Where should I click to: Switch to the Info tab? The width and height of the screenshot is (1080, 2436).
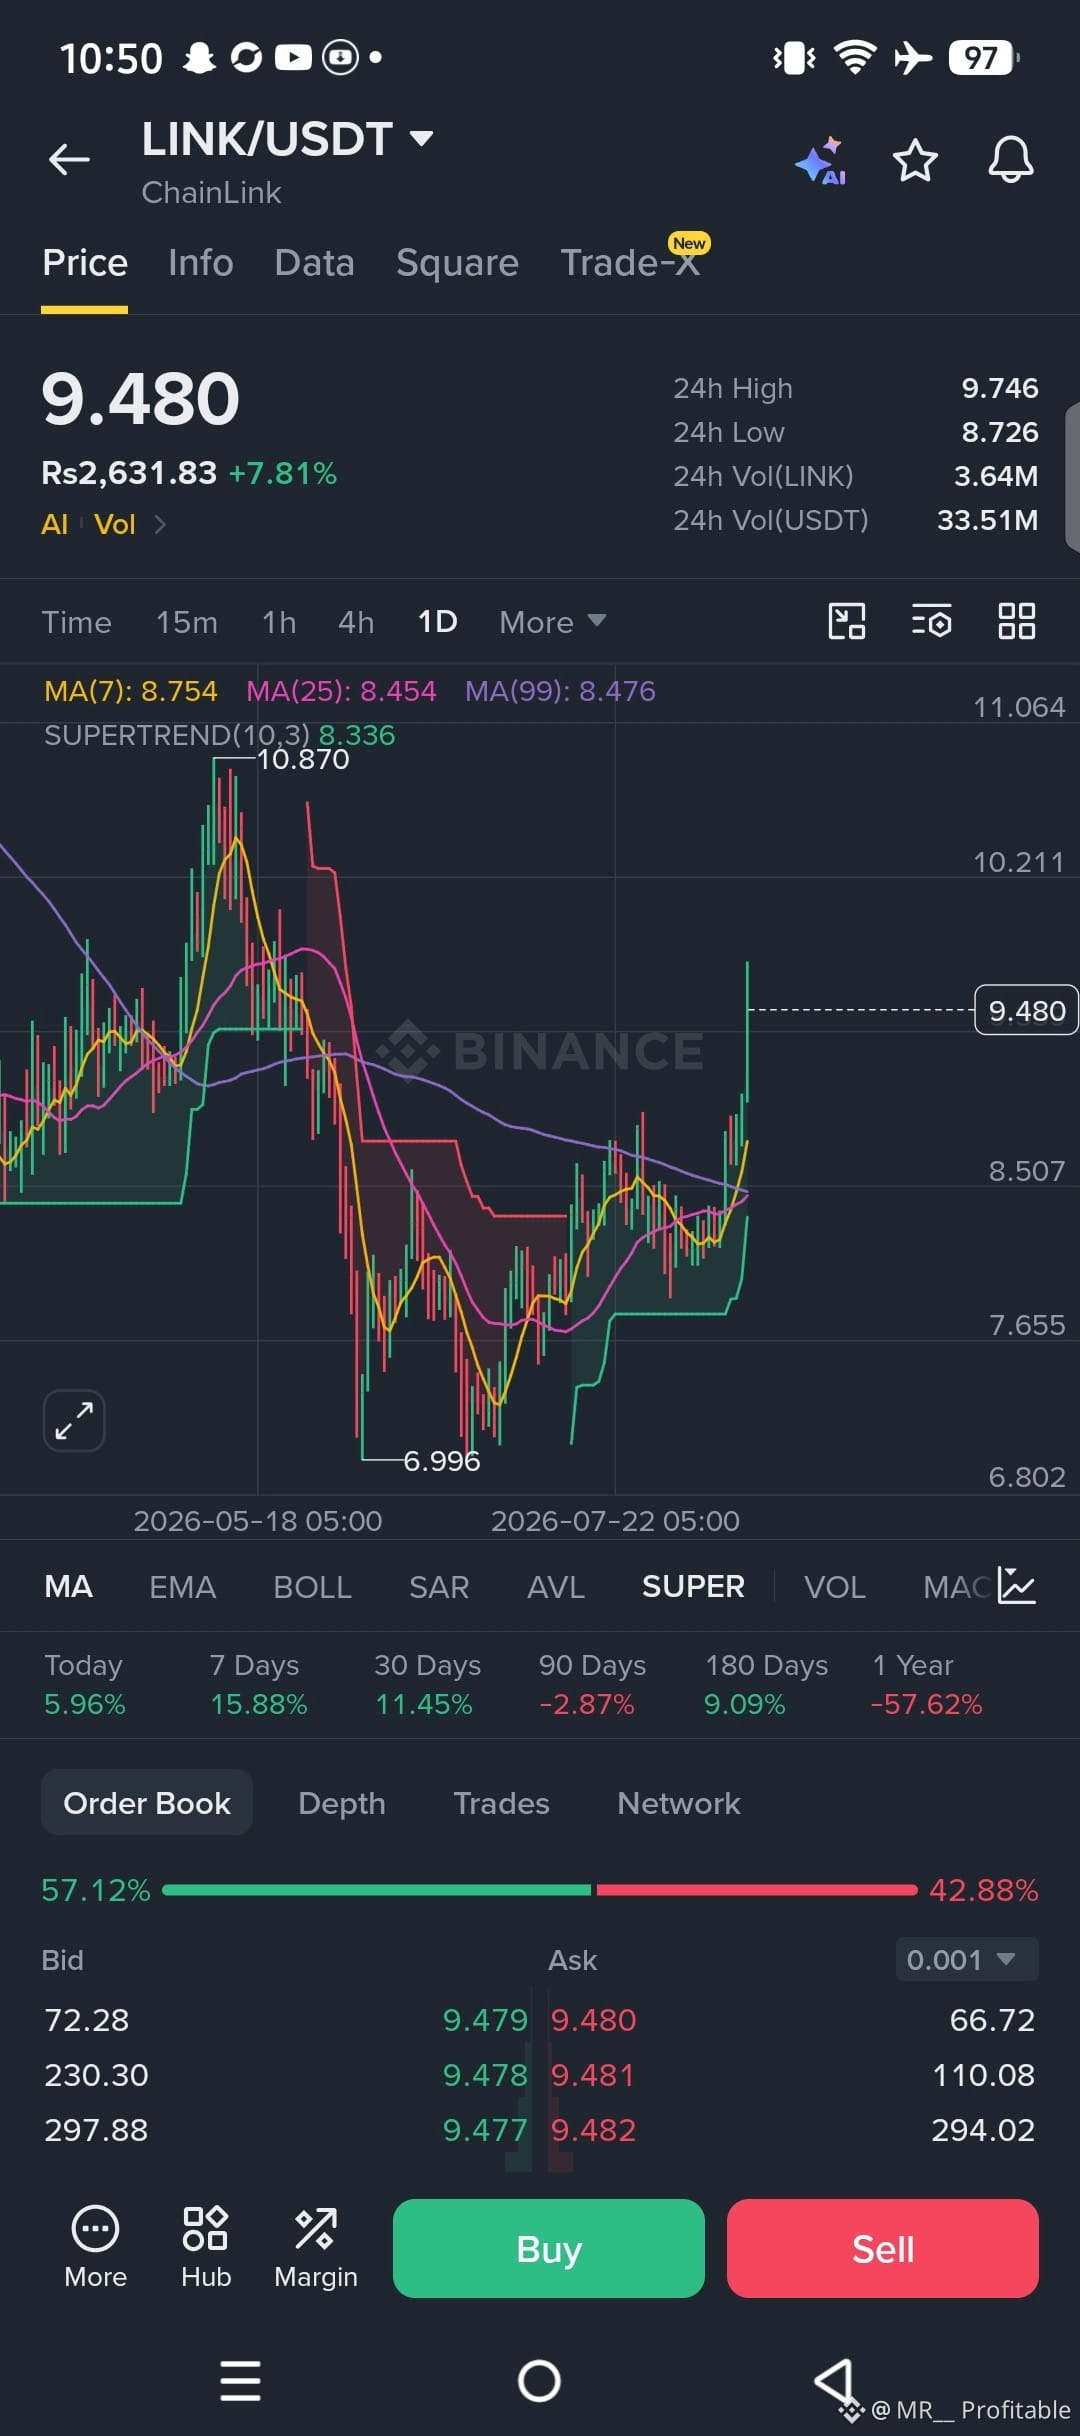(201, 263)
